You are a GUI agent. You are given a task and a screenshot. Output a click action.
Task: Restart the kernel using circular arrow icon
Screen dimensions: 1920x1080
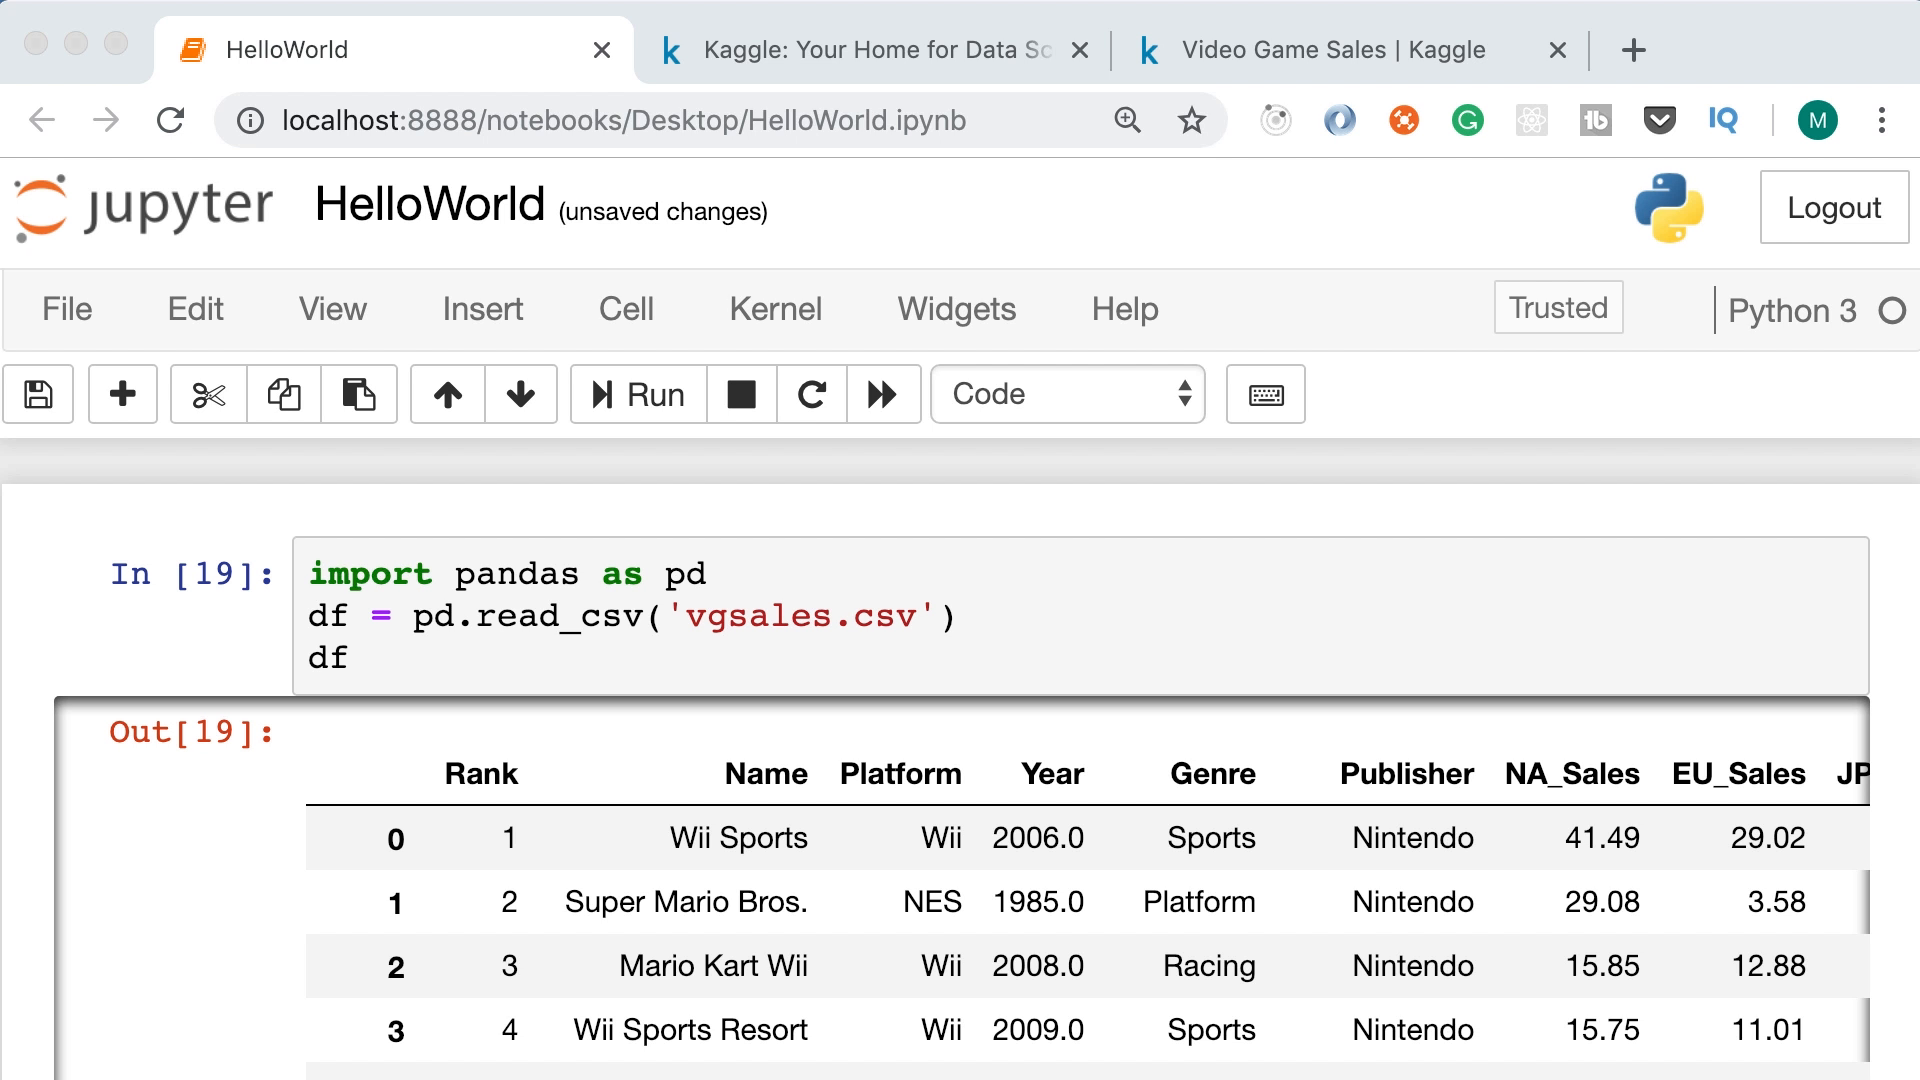point(811,394)
